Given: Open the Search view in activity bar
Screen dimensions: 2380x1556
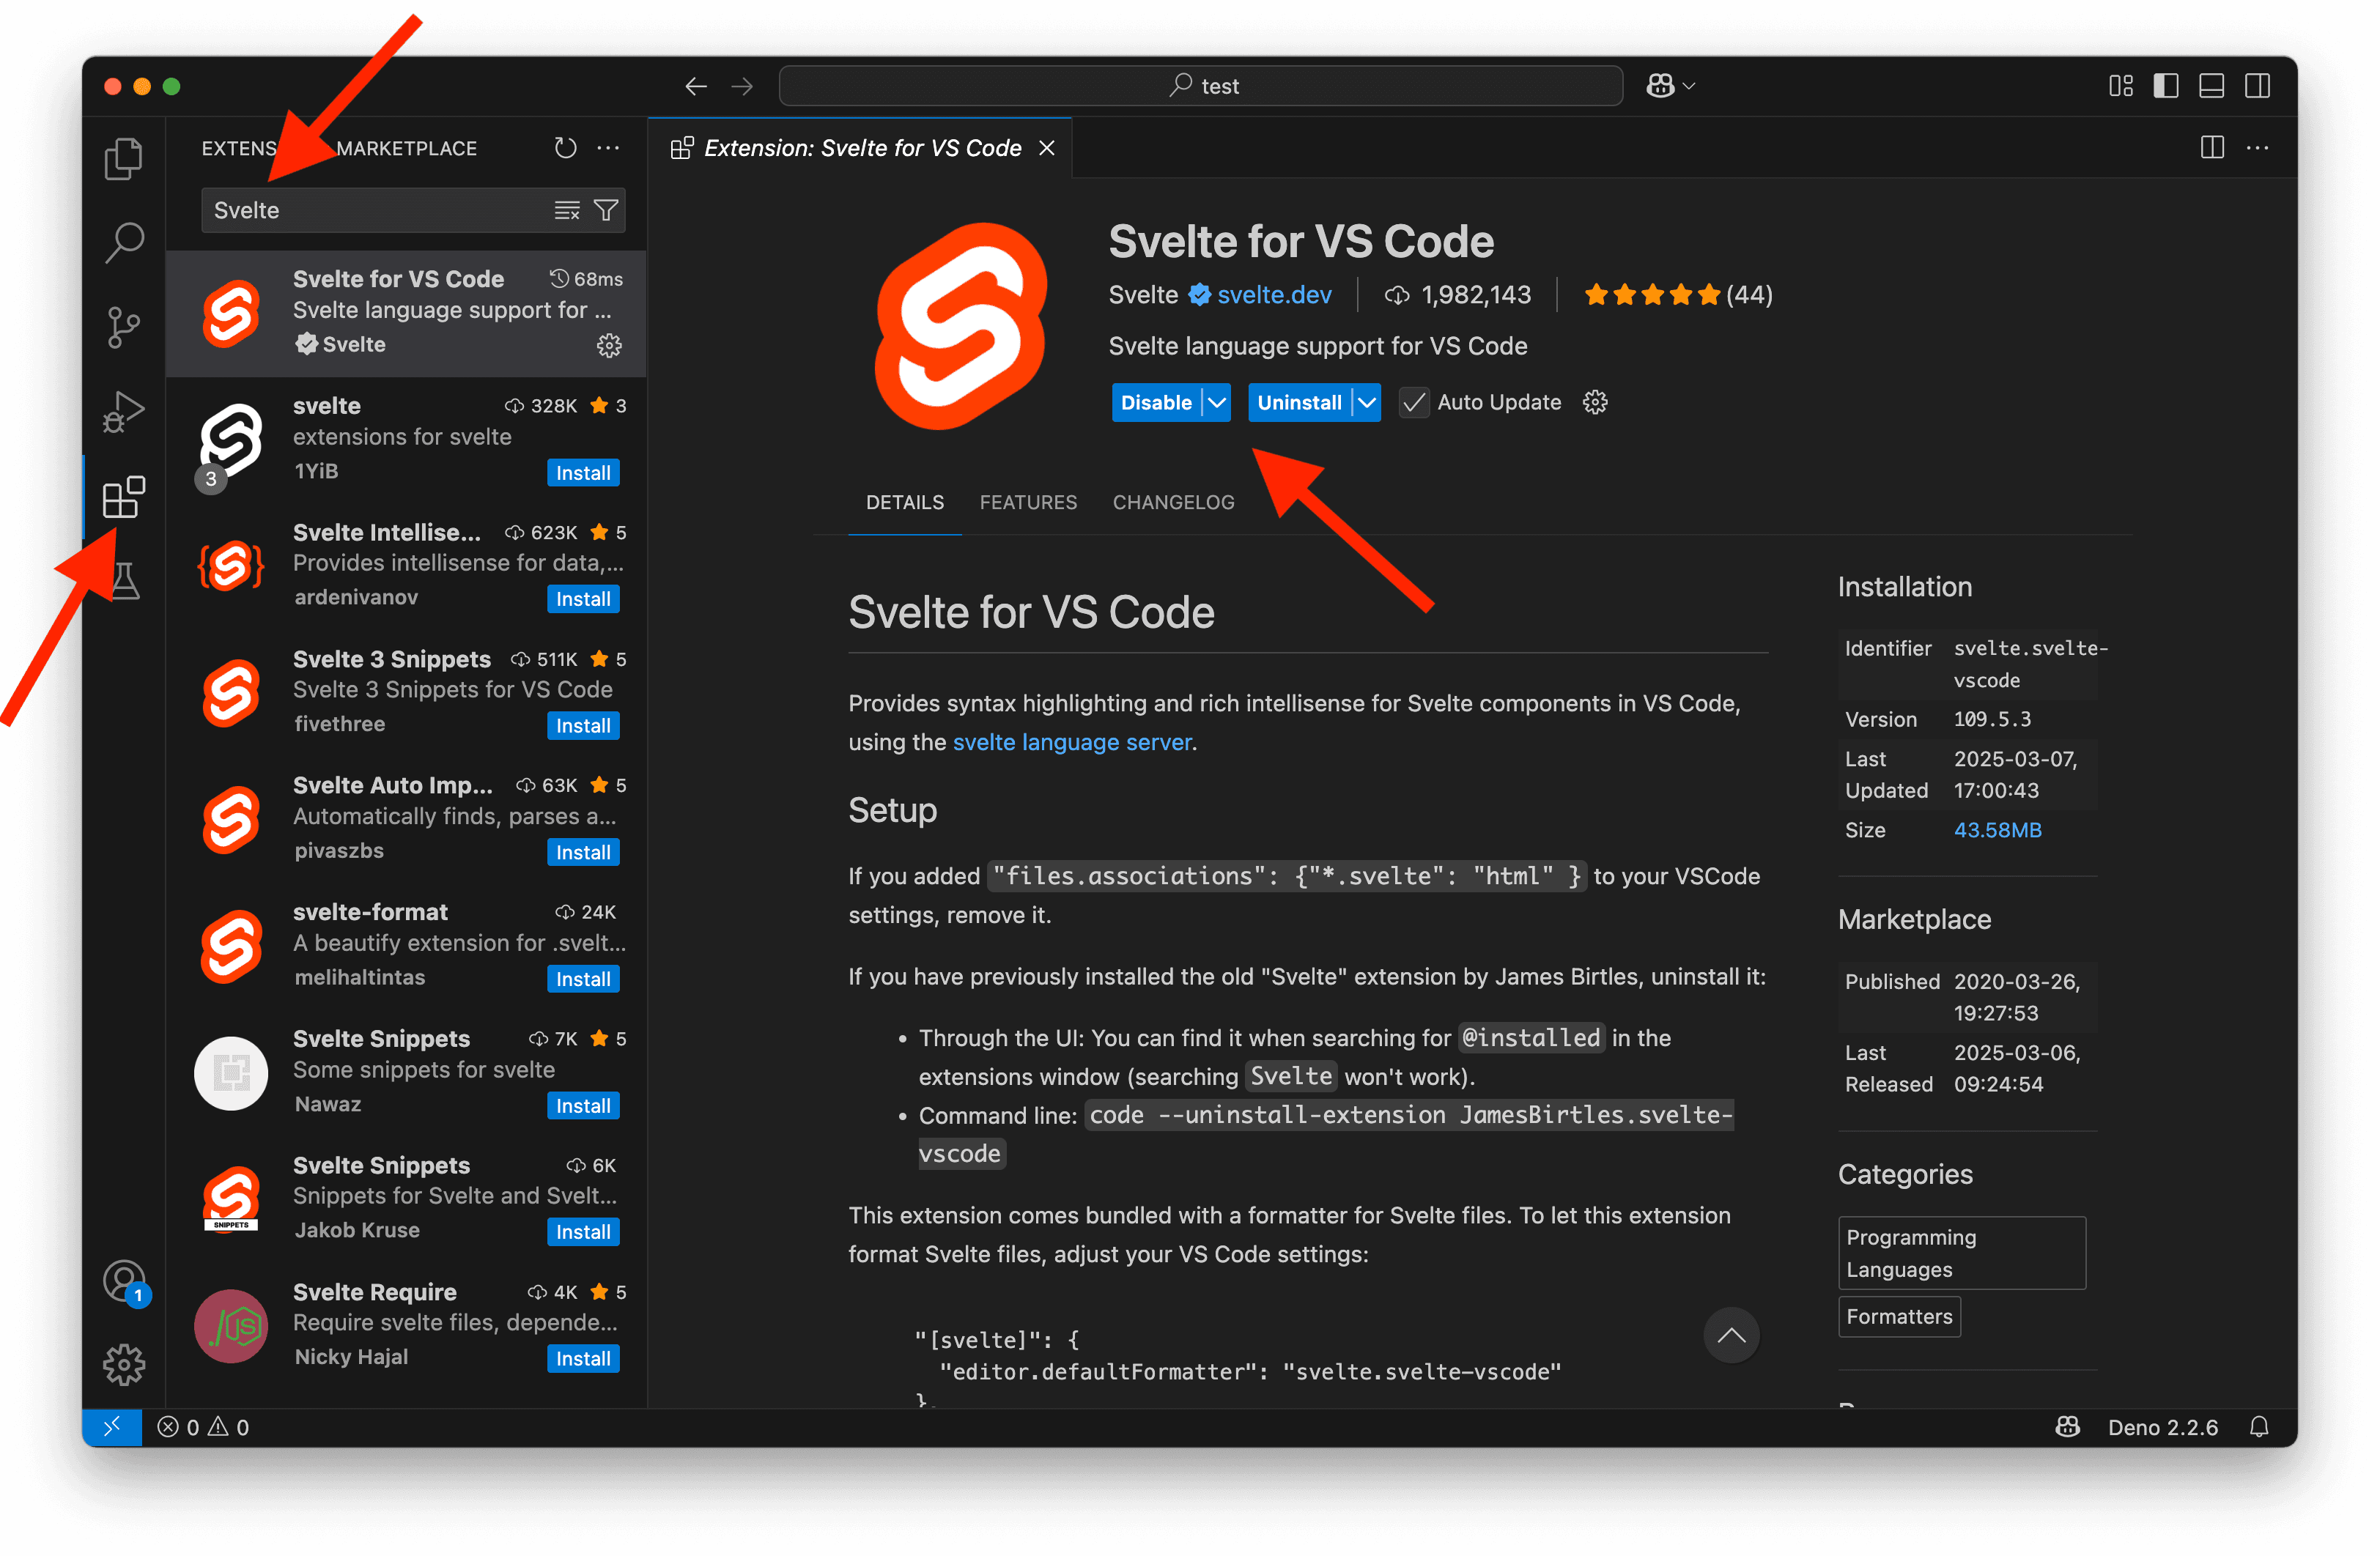Looking at the screenshot, I should pyautogui.click(x=123, y=242).
